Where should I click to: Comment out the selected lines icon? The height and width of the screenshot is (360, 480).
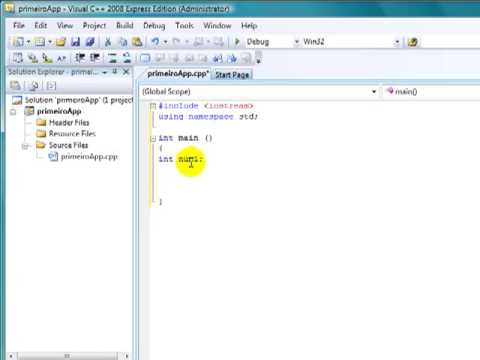click(112, 58)
